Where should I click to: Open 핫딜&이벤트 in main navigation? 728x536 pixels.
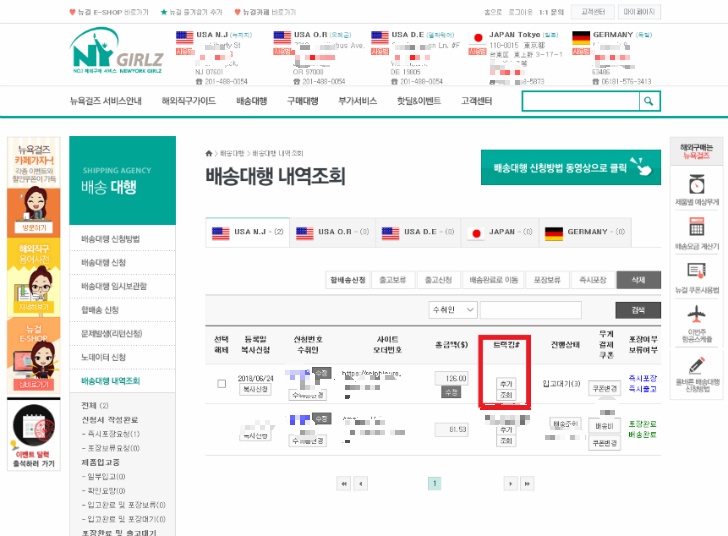(419, 101)
